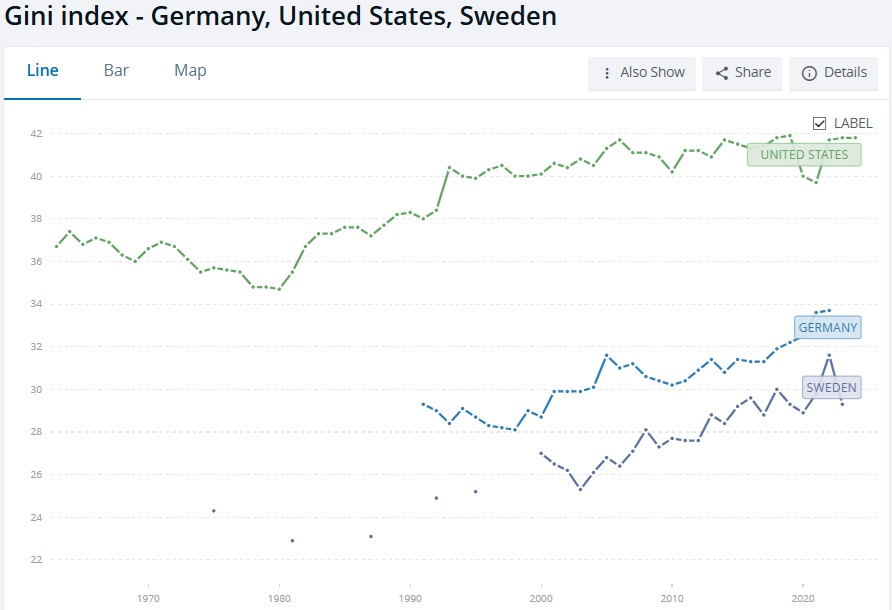Viewport: 892px width, 610px height.
Task: Click Sweden's 2022 peak data point
Action: (829, 356)
